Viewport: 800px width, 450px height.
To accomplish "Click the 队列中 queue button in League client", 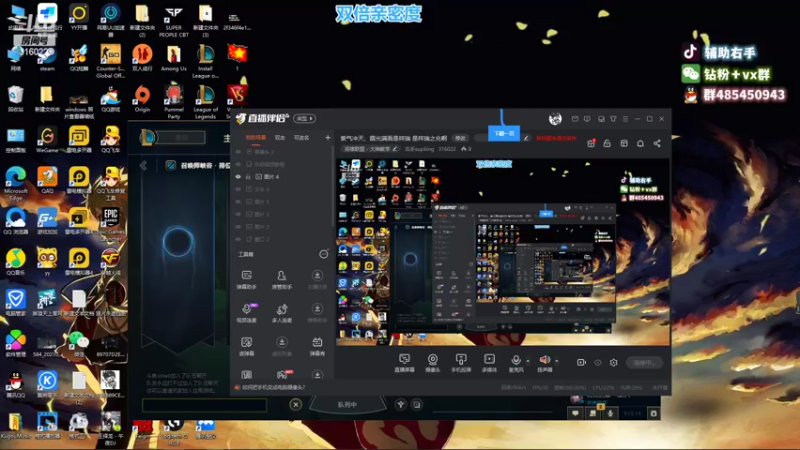I will (x=347, y=405).
